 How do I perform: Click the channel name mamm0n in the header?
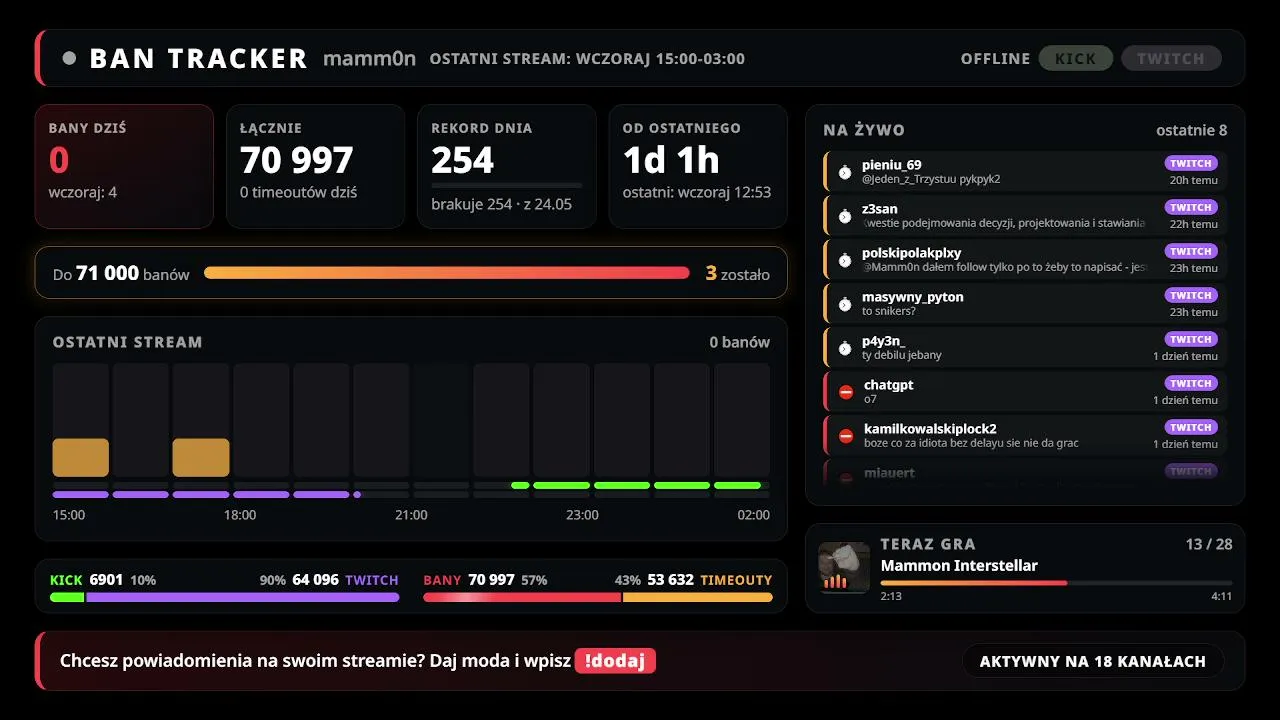pyautogui.click(x=369, y=58)
